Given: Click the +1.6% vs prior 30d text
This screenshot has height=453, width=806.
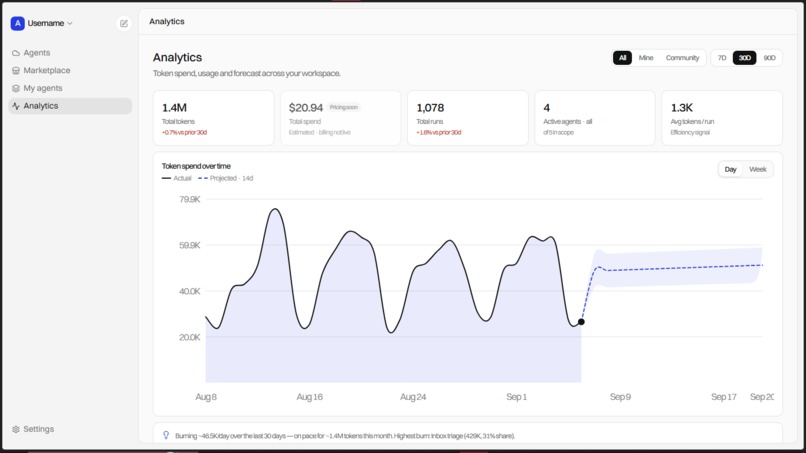Looking at the screenshot, I should (438, 133).
